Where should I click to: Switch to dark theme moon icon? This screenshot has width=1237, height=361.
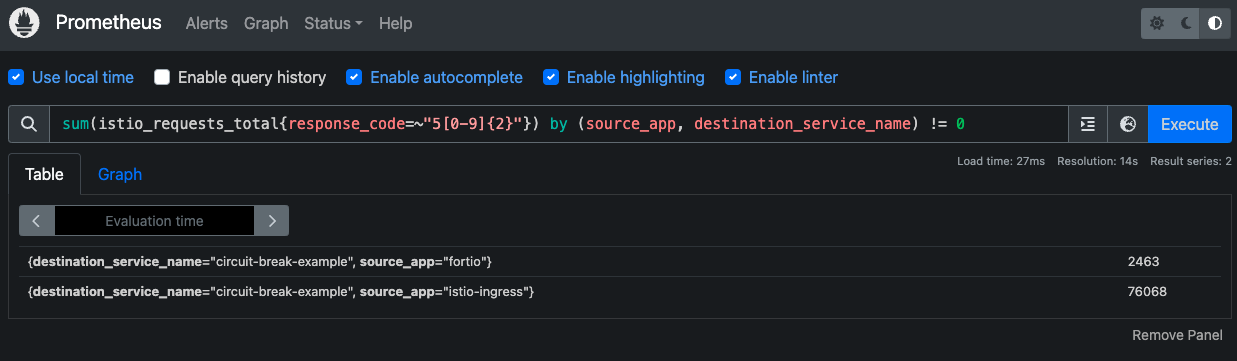[1186, 23]
